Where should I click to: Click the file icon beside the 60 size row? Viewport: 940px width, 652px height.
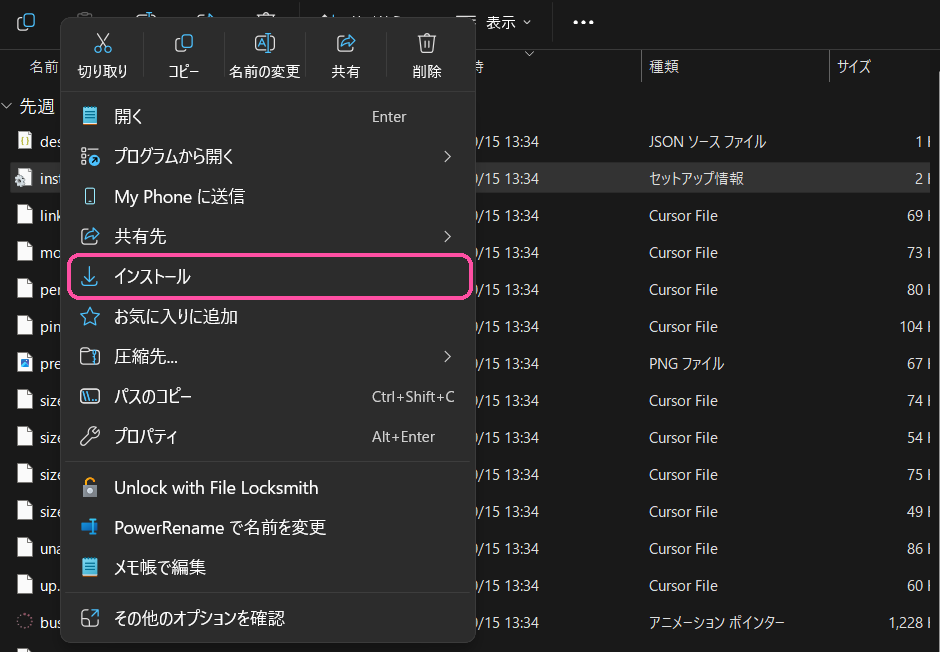click(x=25, y=584)
